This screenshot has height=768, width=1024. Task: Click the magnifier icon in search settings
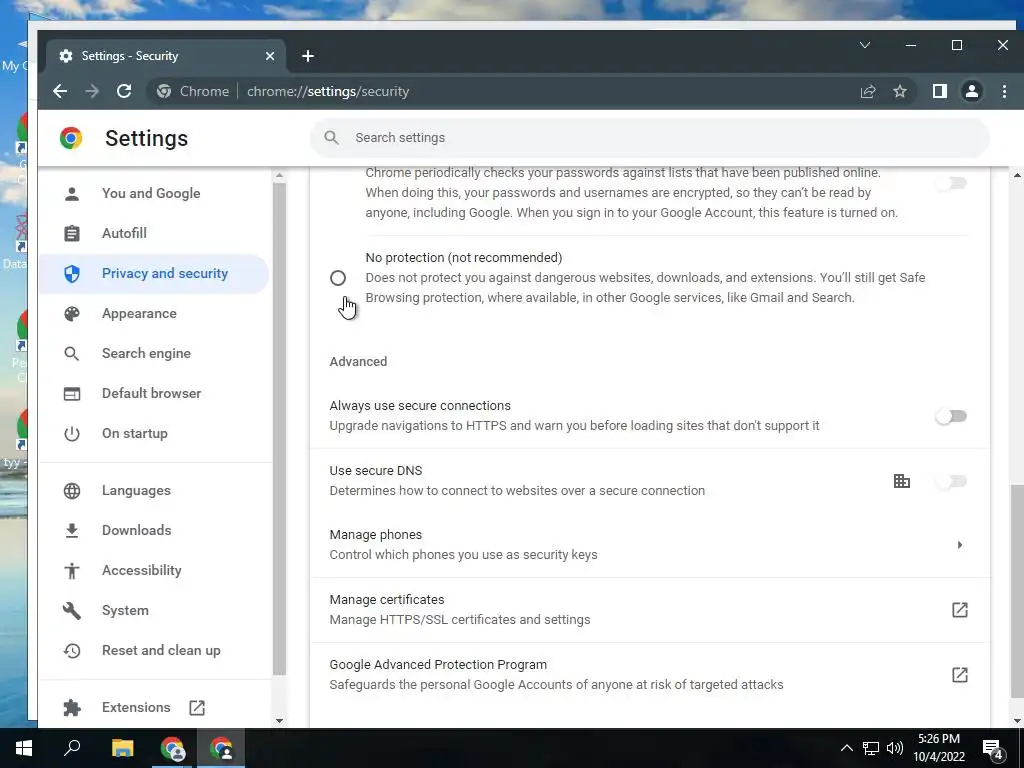click(332, 138)
